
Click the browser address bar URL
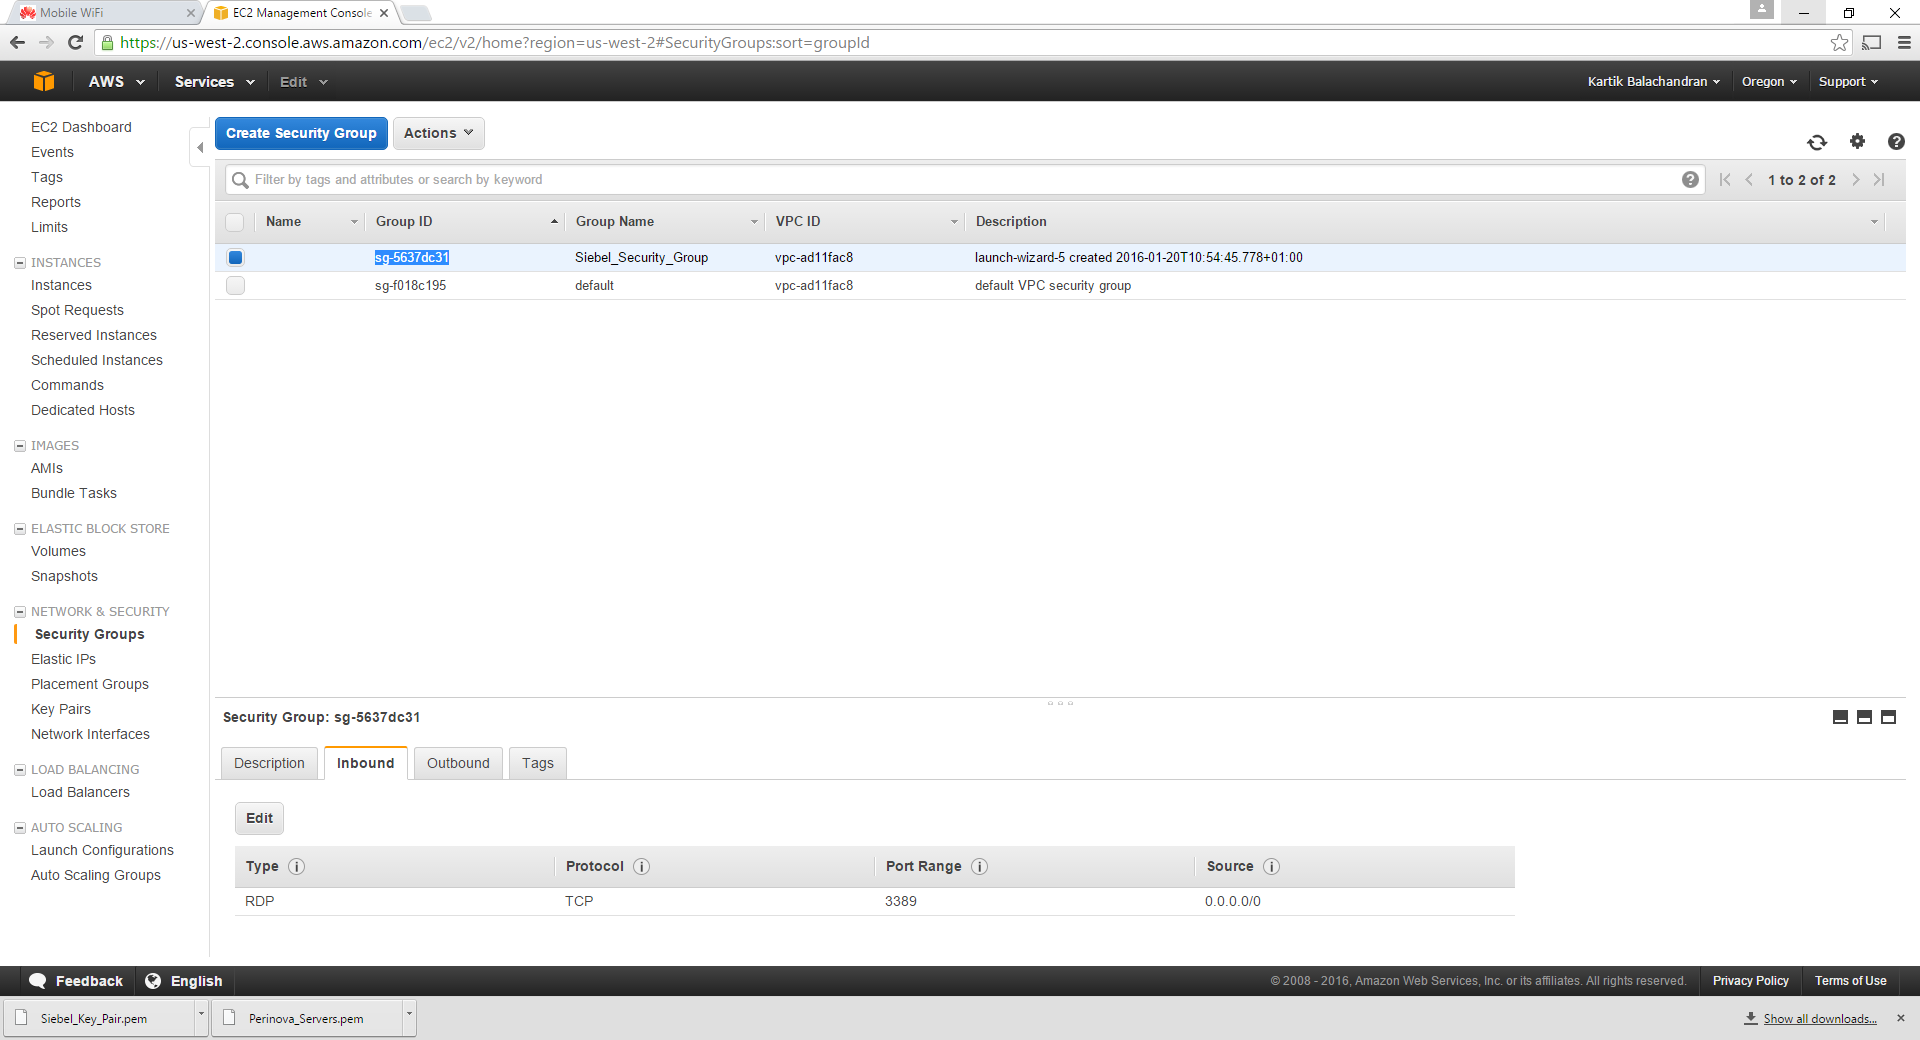(x=494, y=42)
